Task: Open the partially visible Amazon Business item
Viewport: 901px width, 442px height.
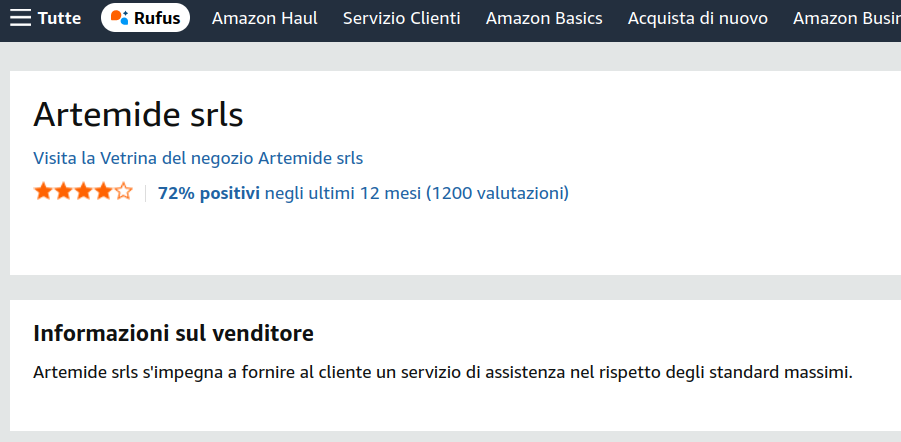Action: tap(846, 18)
